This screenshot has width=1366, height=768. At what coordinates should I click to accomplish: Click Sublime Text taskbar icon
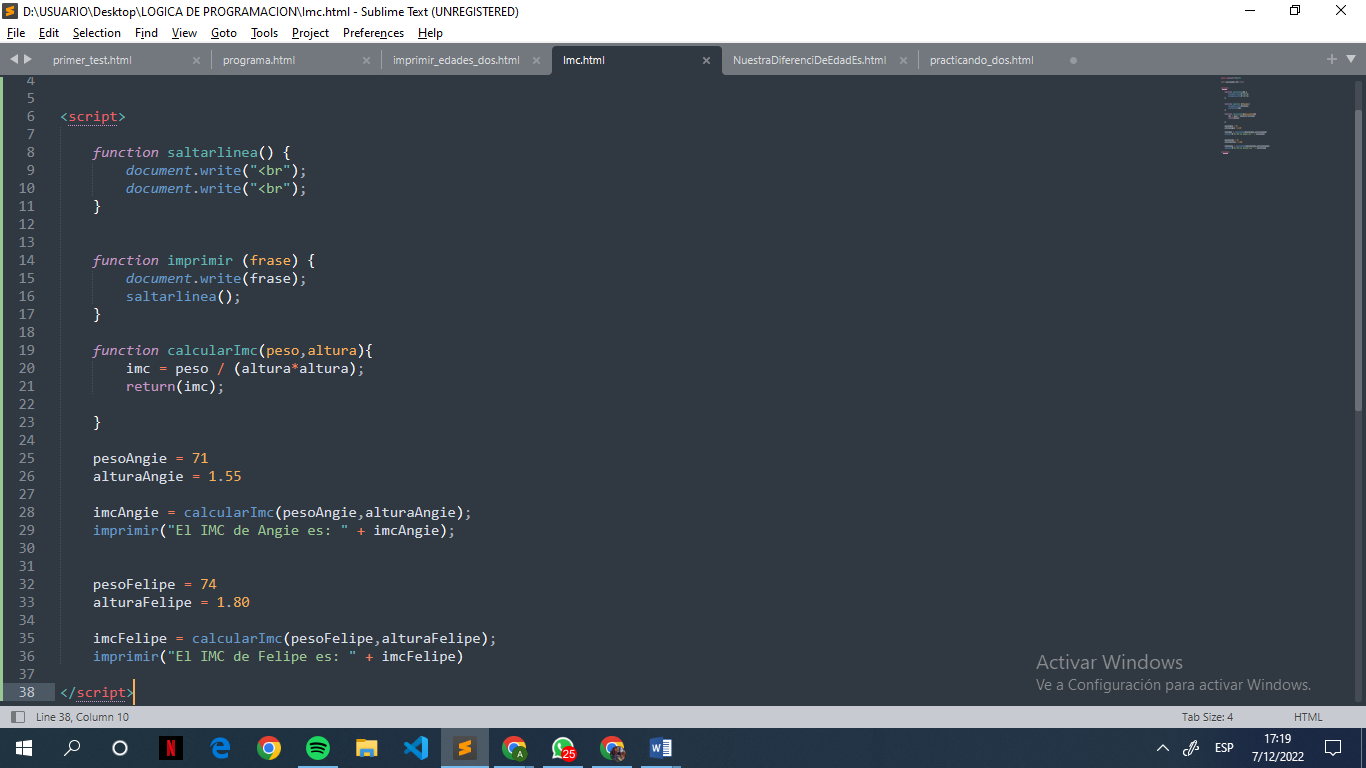click(465, 748)
